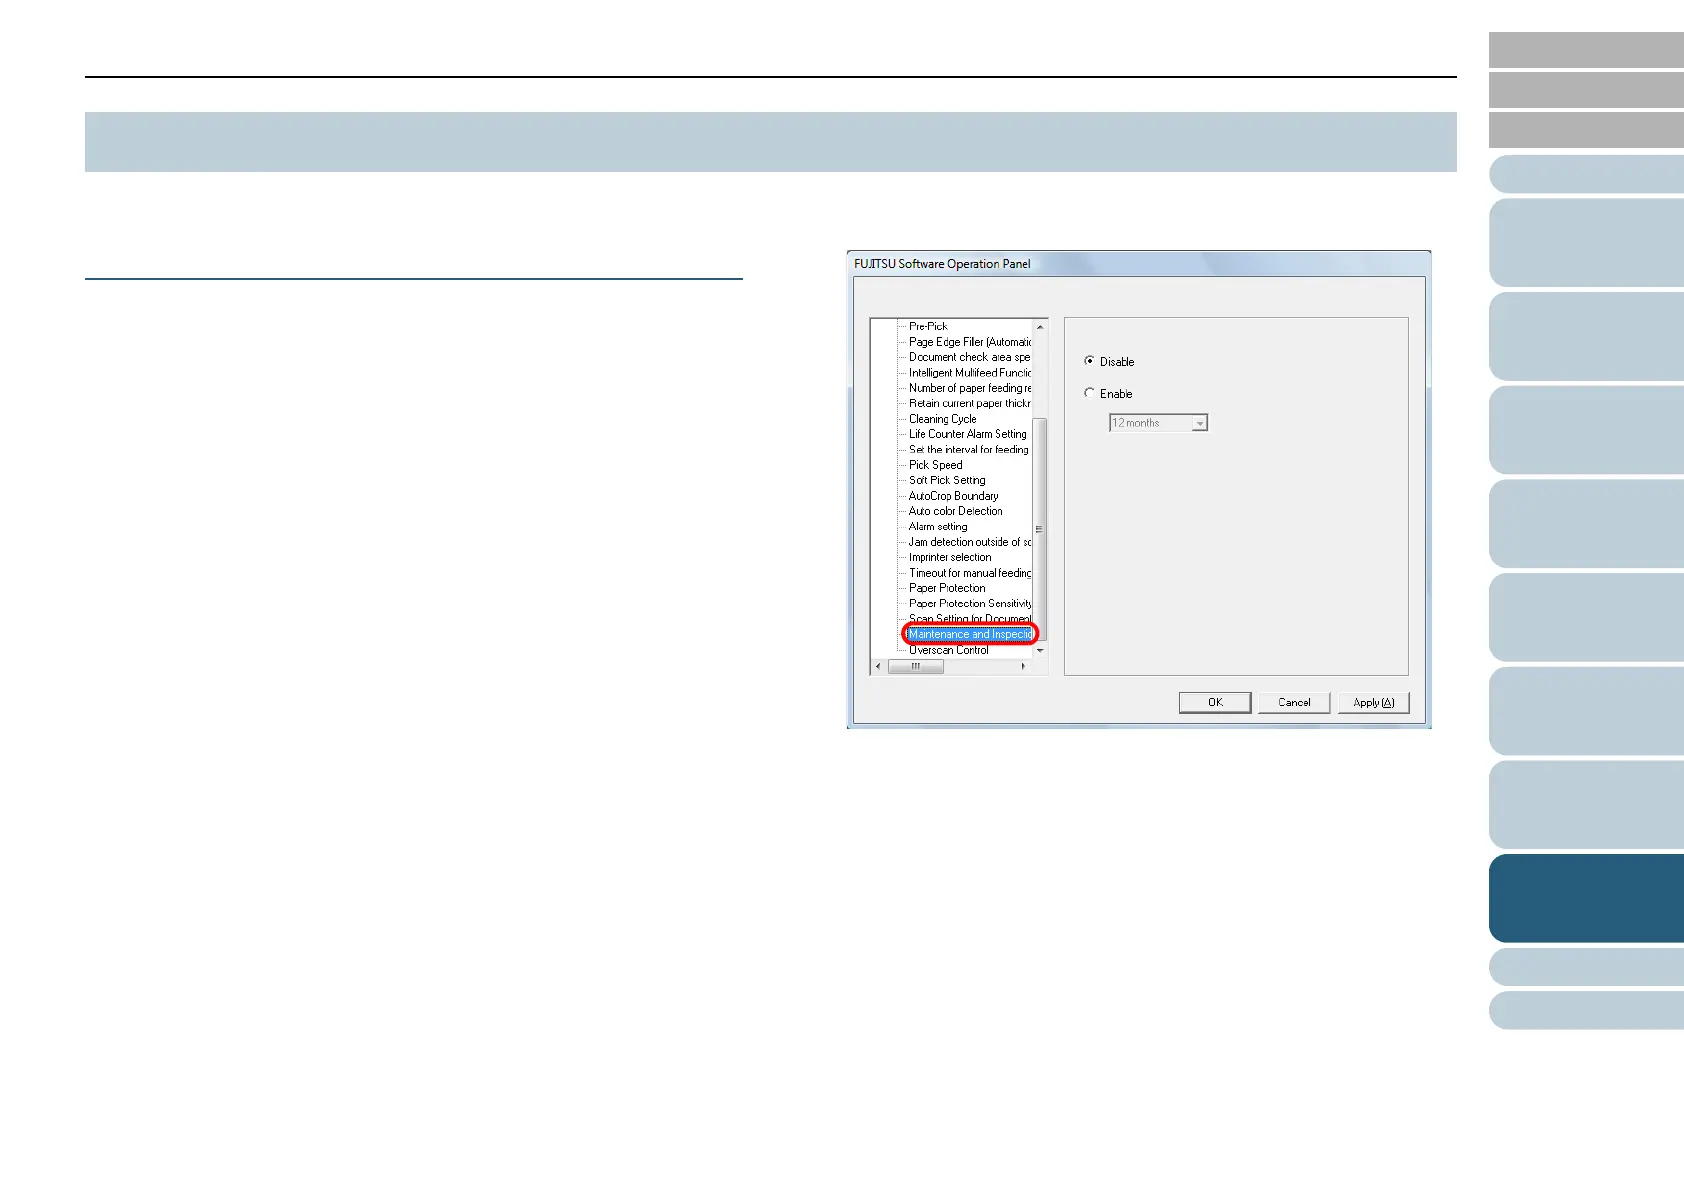Image resolution: width=1684 pixels, height=1190 pixels.
Task: Select Auto color Detection item
Action: point(955,511)
